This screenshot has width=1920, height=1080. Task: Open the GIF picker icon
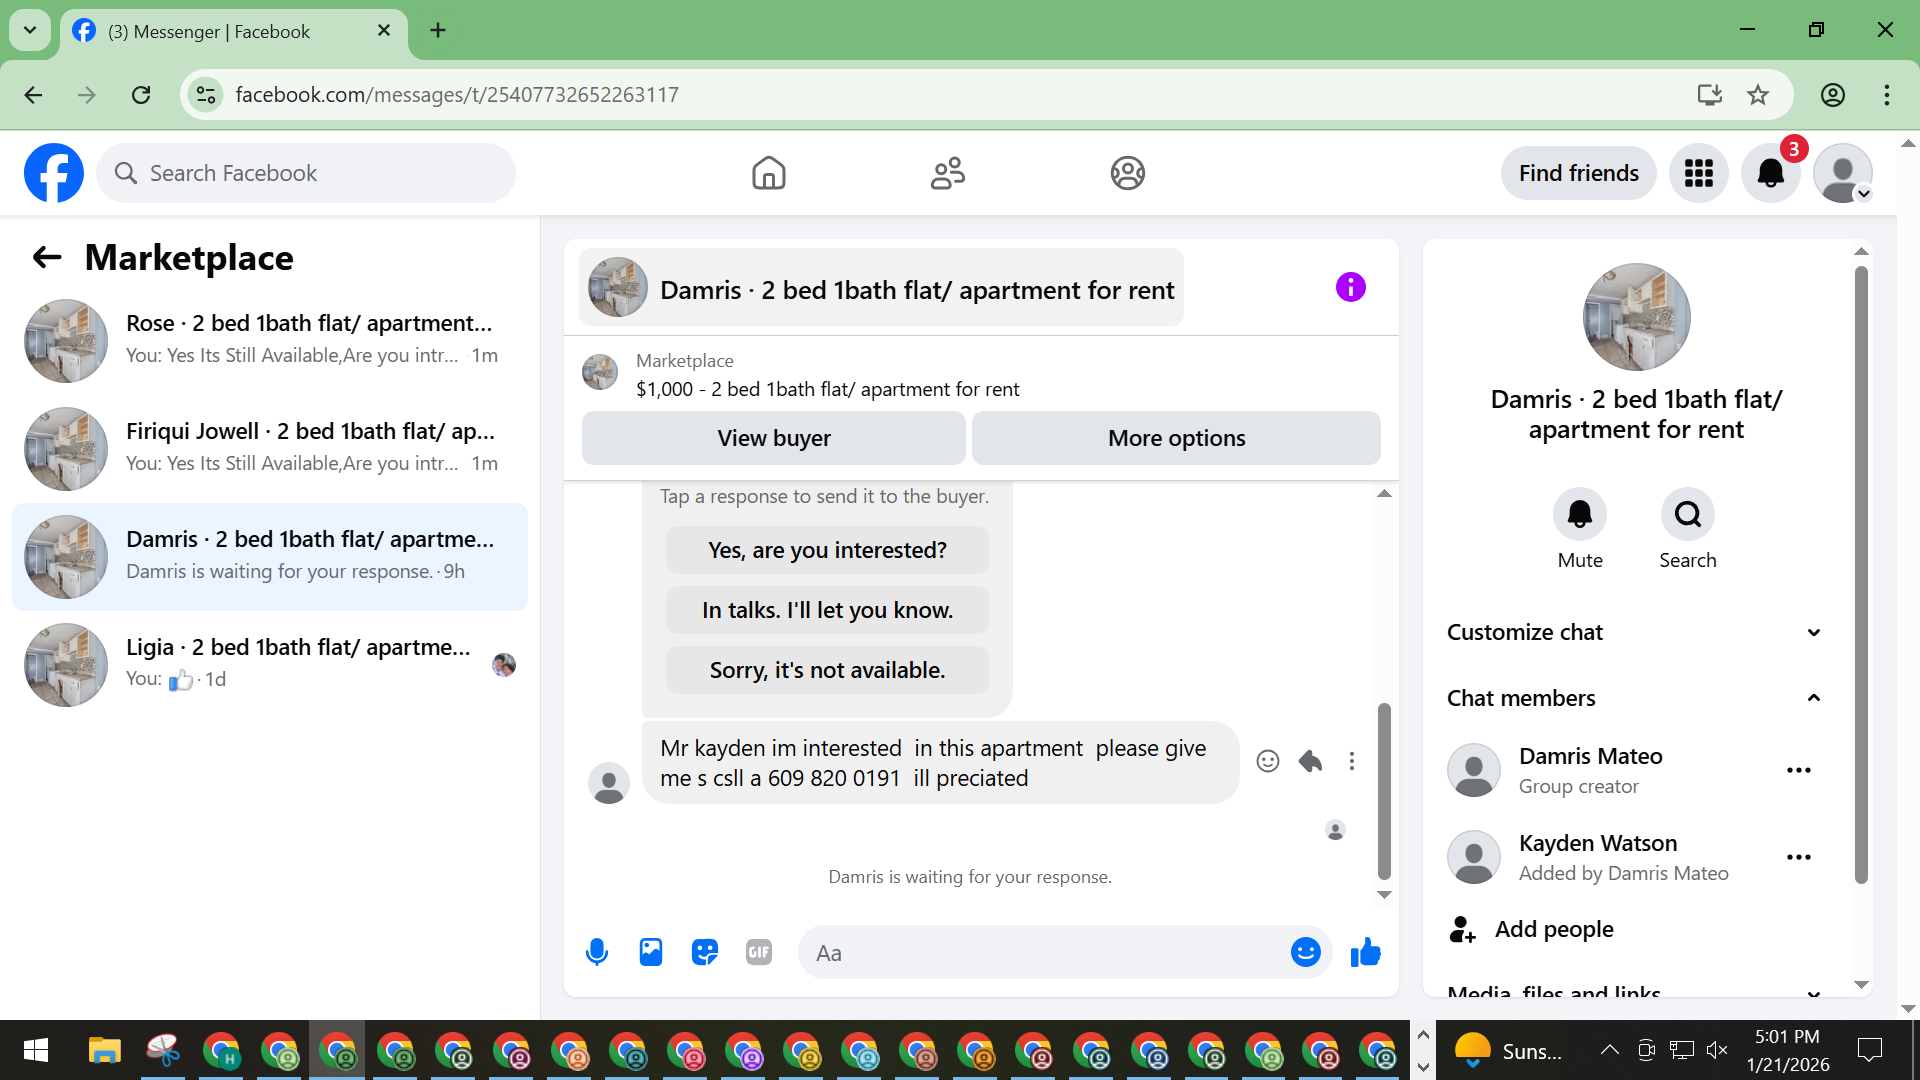coord(759,952)
